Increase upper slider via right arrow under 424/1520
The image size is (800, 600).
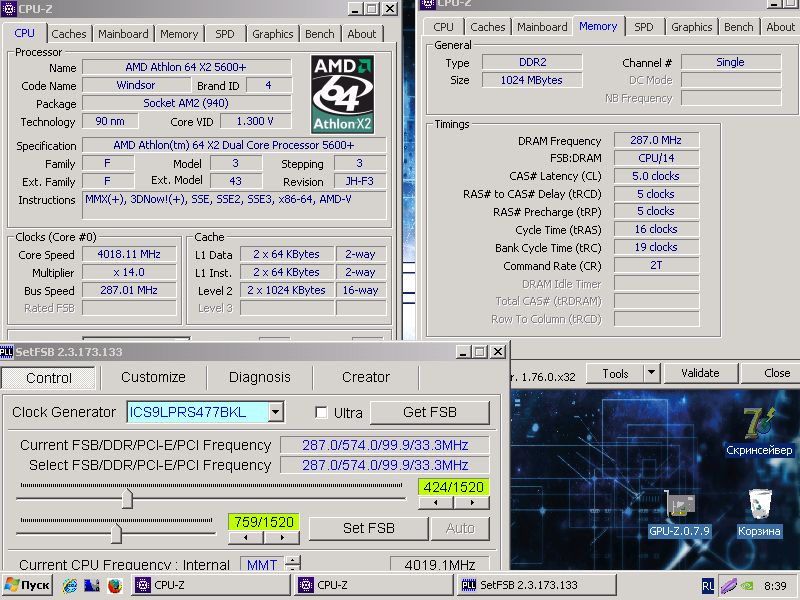[472, 503]
